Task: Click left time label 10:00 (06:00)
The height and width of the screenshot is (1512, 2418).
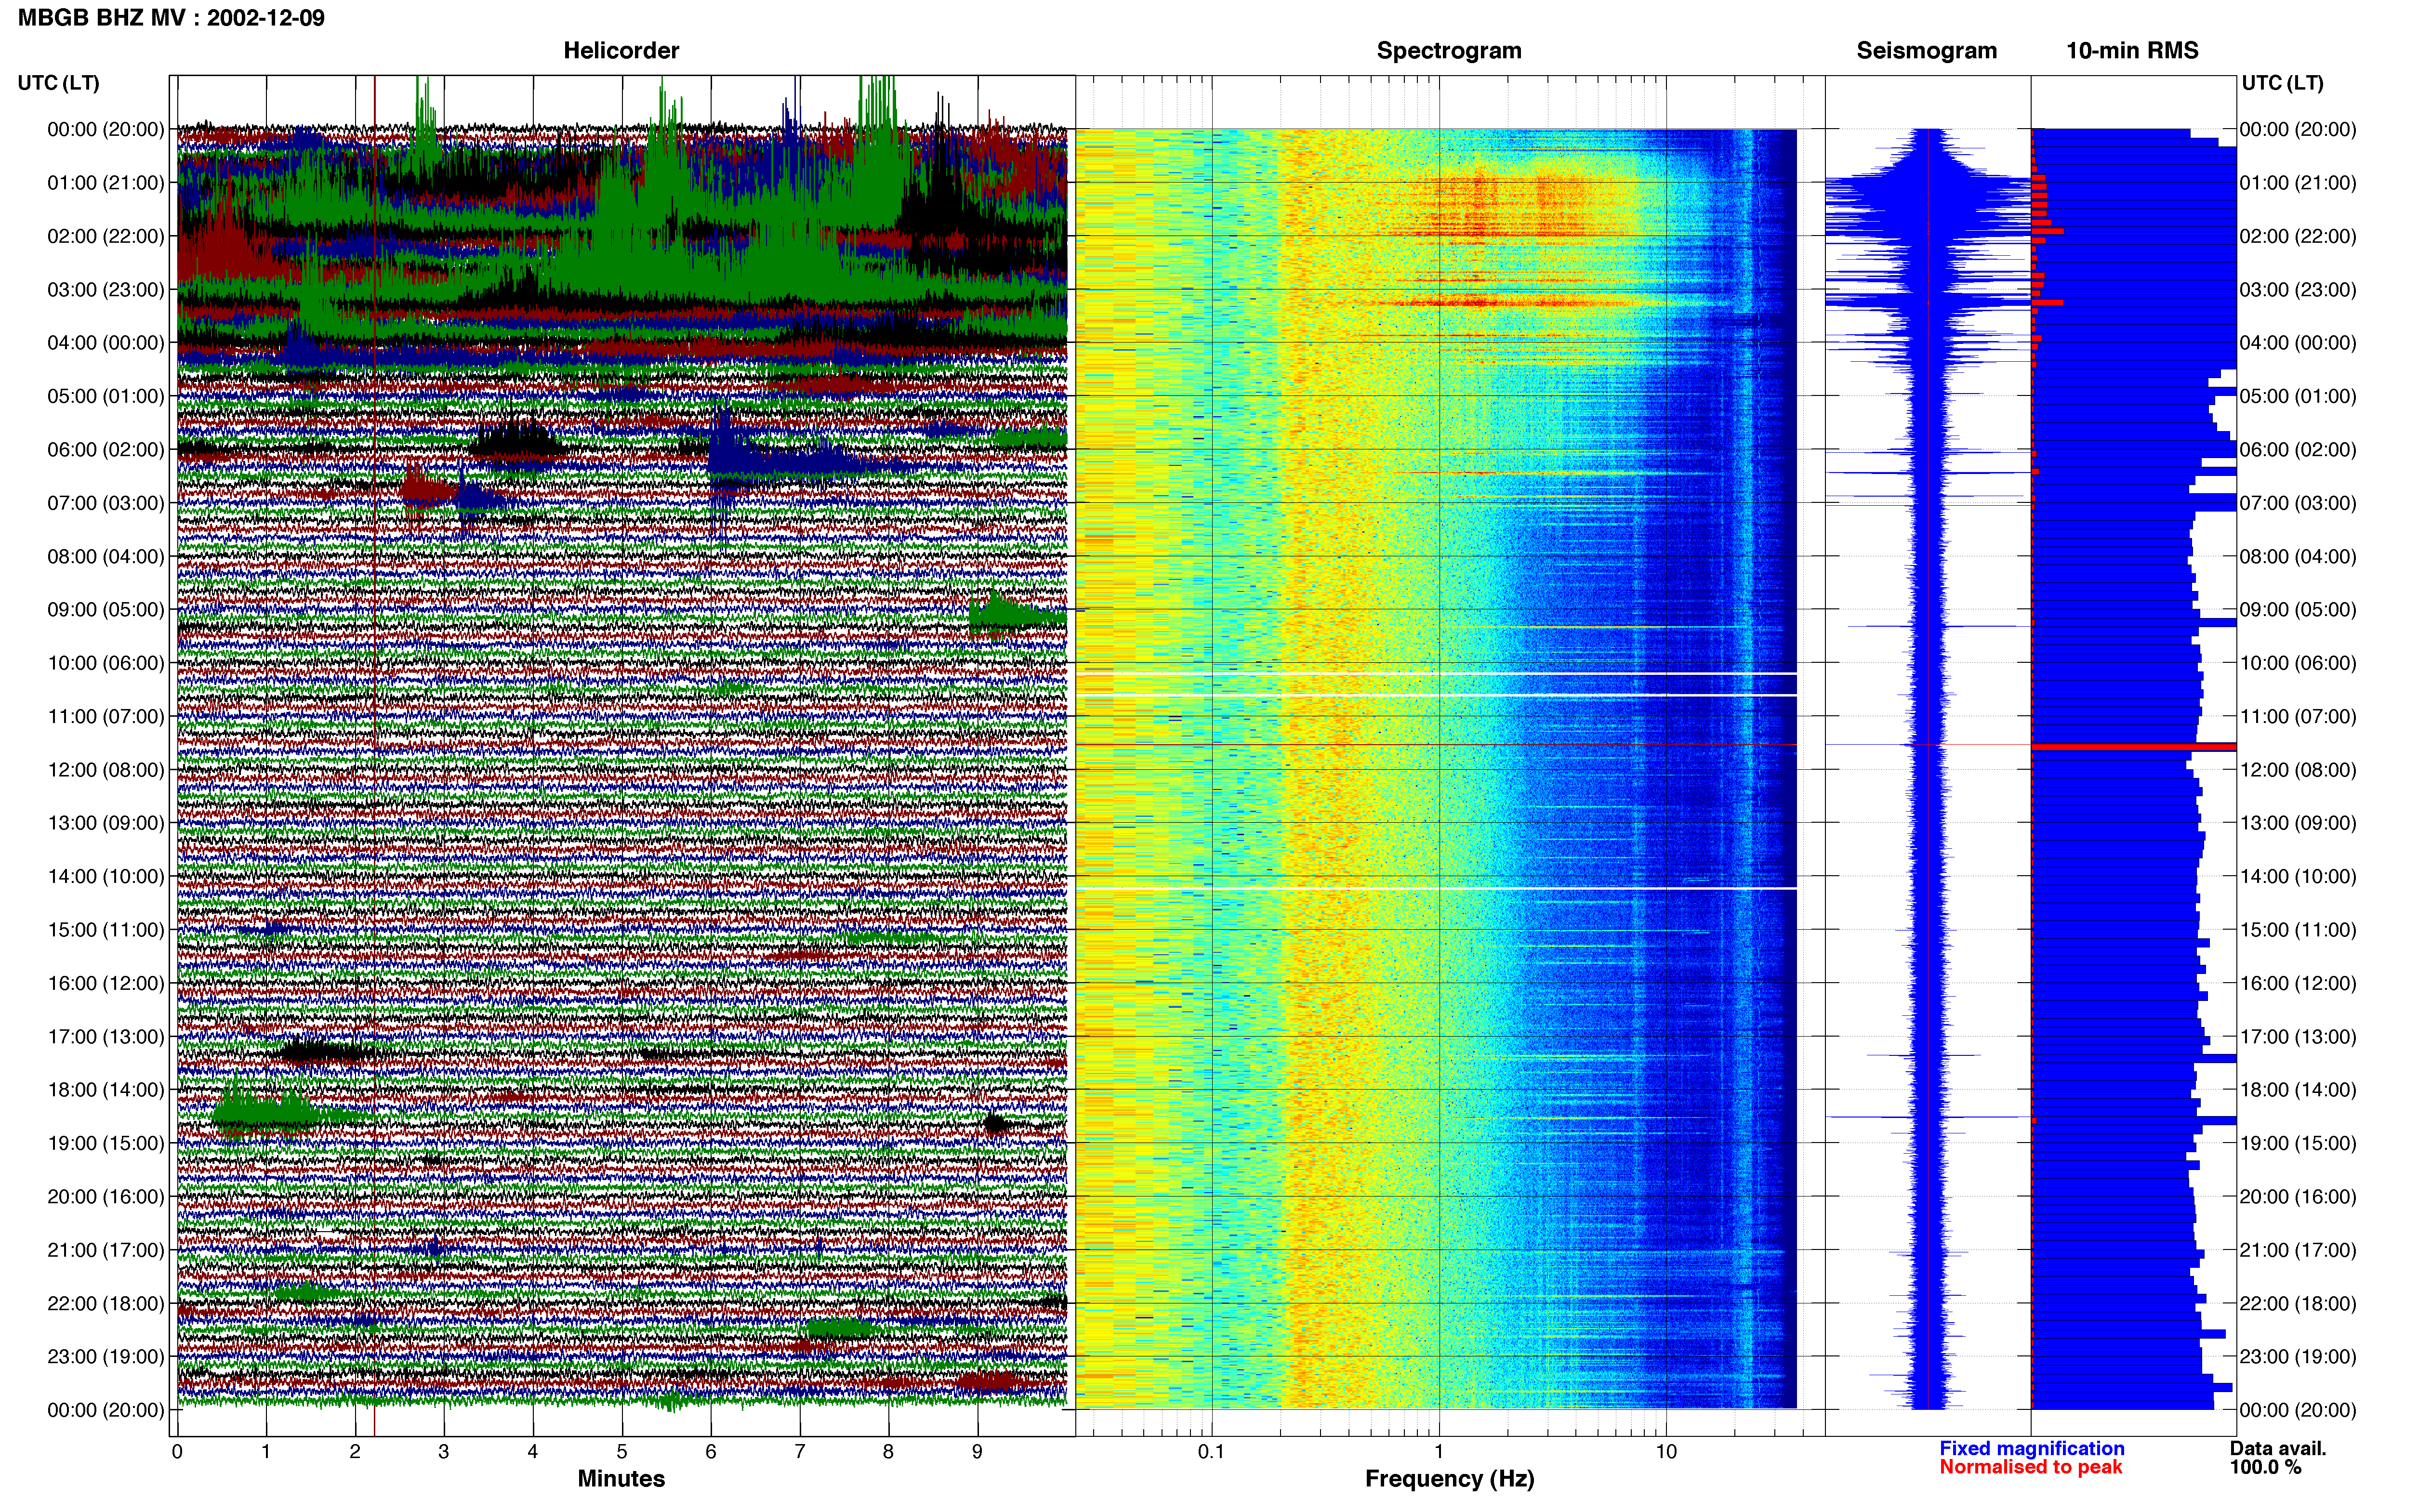Action: (x=106, y=663)
